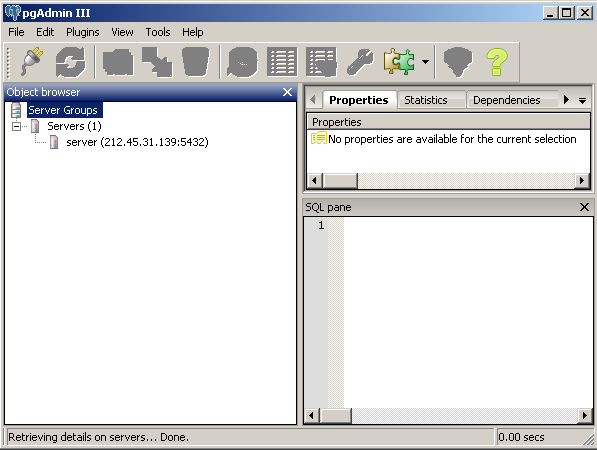
Task: Collapse the Servers (1) tree node
Action: (16, 126)
